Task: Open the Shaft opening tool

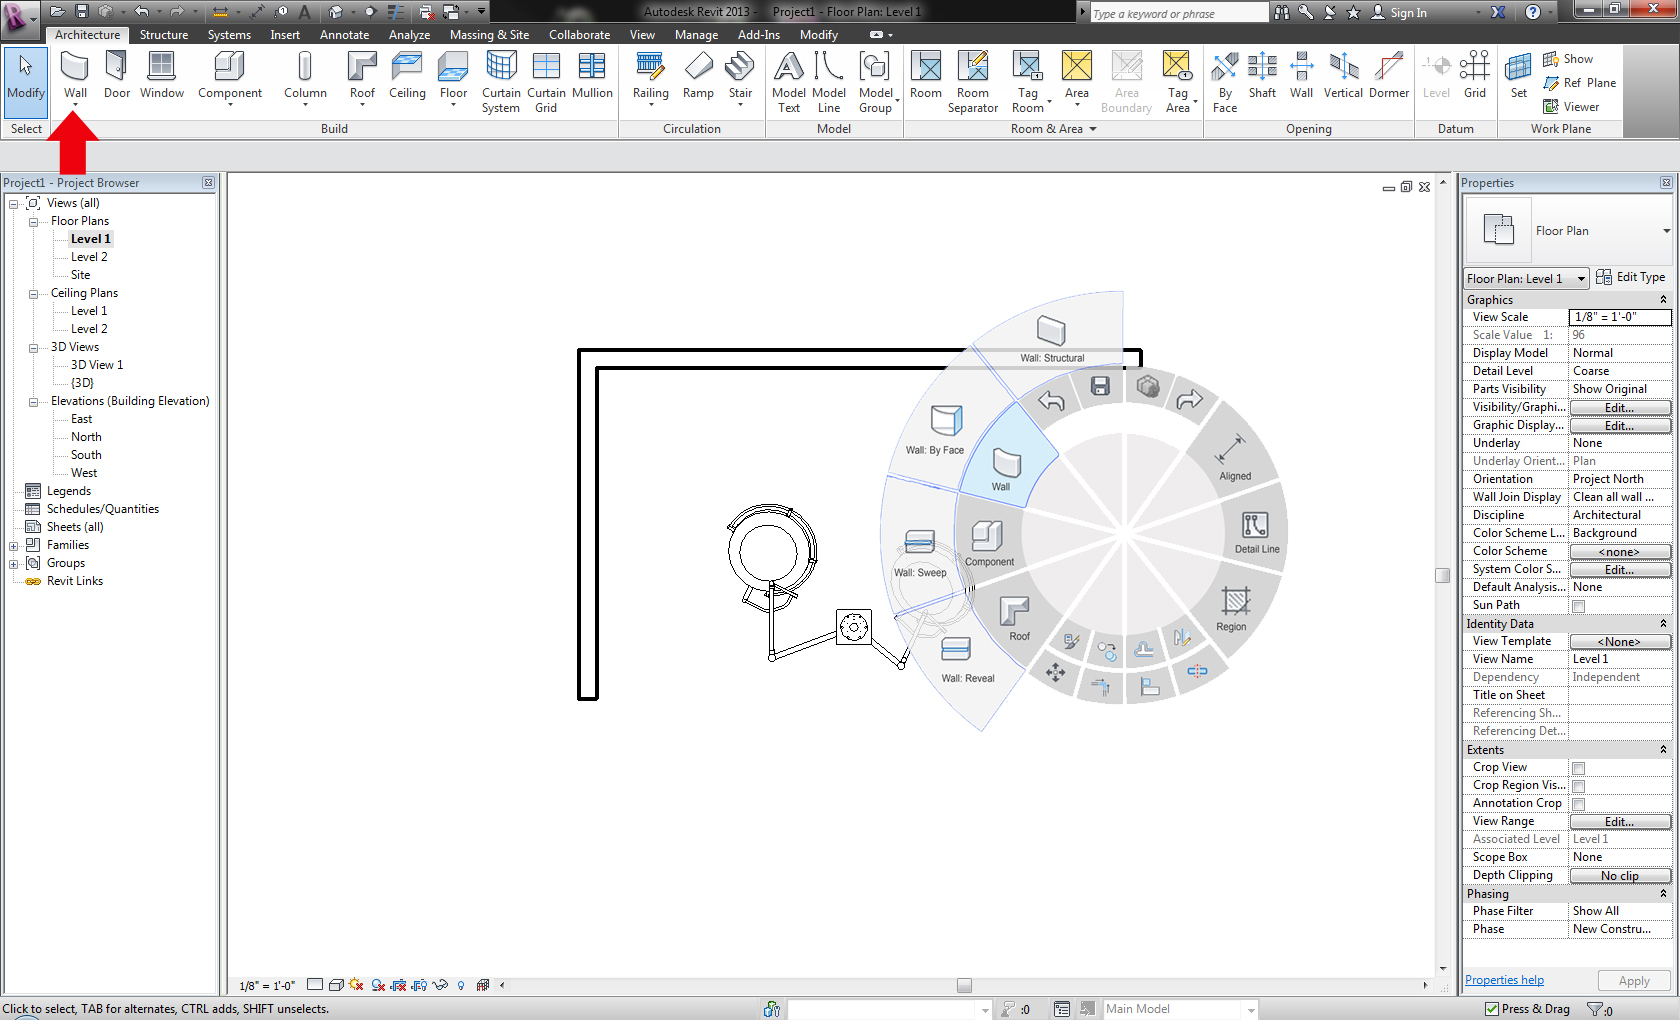Action: pos(1262,75)
